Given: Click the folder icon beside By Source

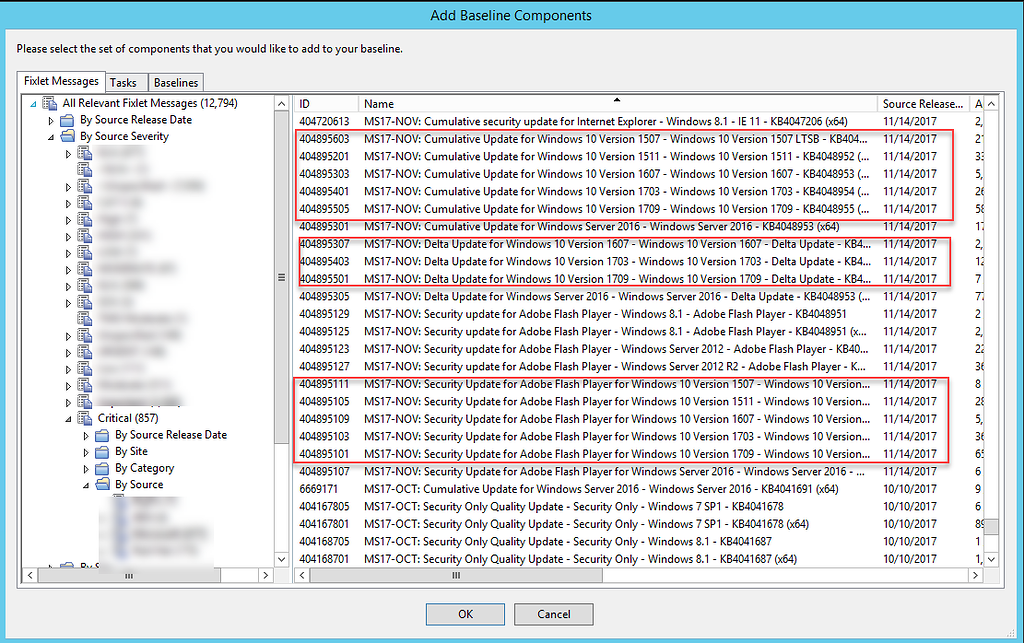Looking at the screenshot, I should click(x=100, y=484).
